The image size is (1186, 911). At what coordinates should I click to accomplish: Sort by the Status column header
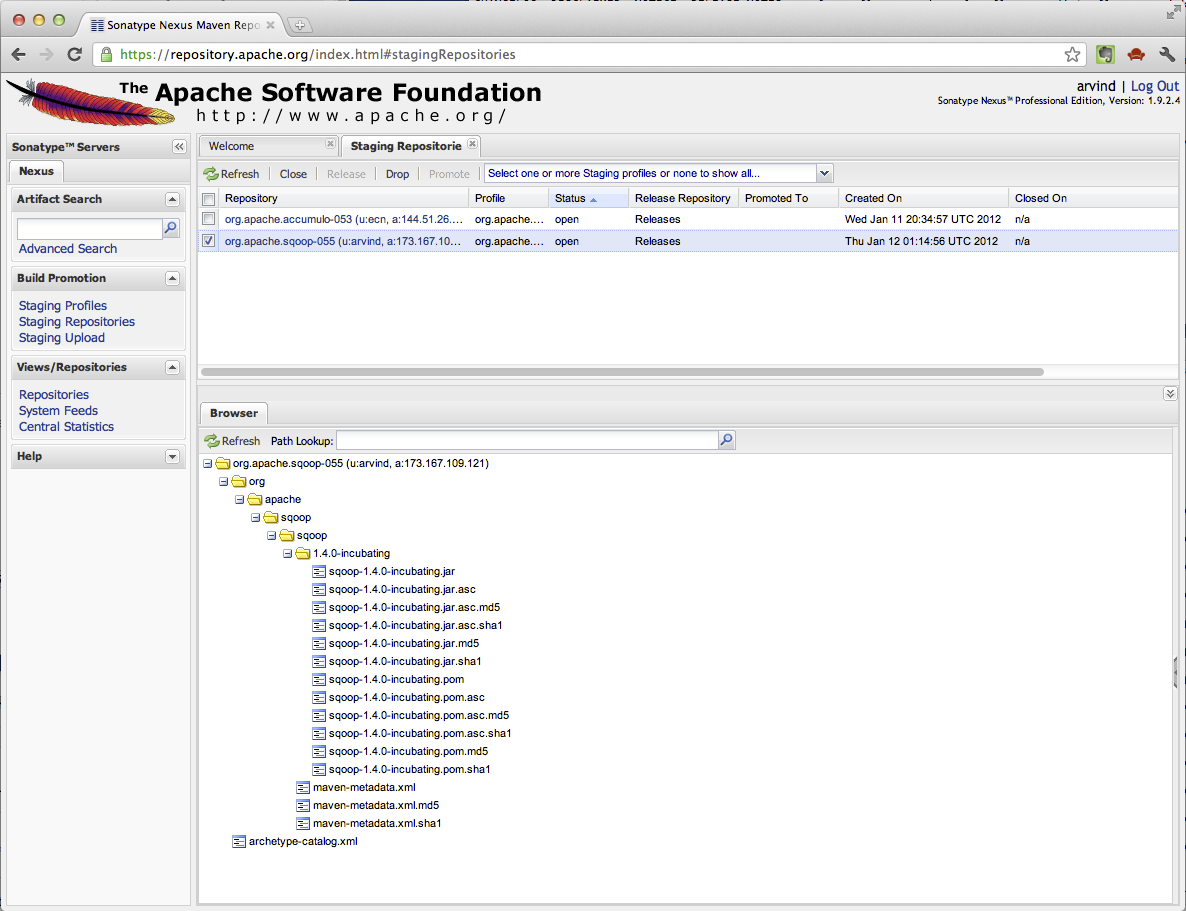point(588,198)
